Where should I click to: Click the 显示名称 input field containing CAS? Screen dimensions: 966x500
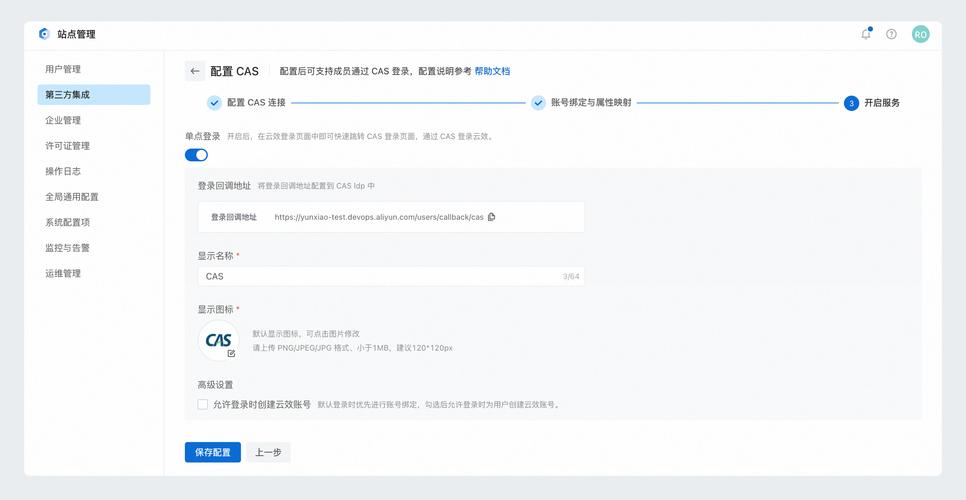click(x=391, y=276)
